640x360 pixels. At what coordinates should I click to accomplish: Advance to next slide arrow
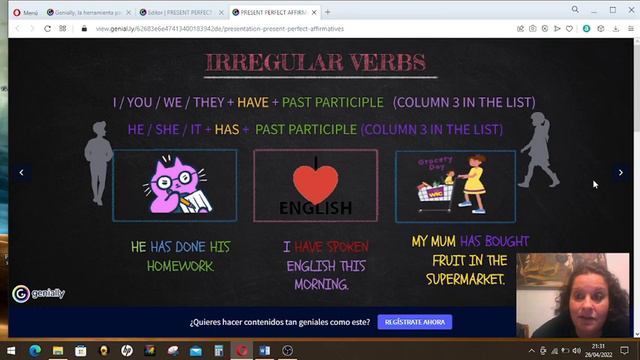pyautogui.click(x=620, y=173)
